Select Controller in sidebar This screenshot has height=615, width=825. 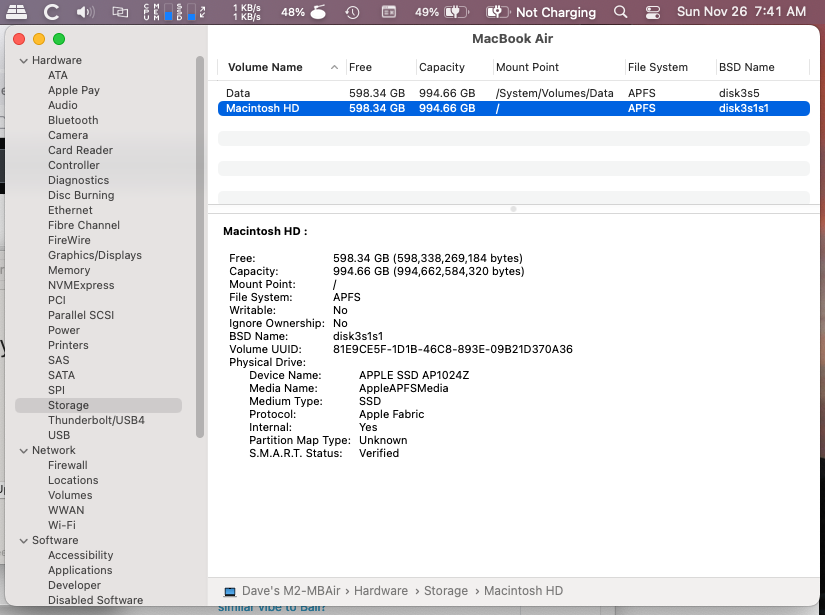click(74, 165)
